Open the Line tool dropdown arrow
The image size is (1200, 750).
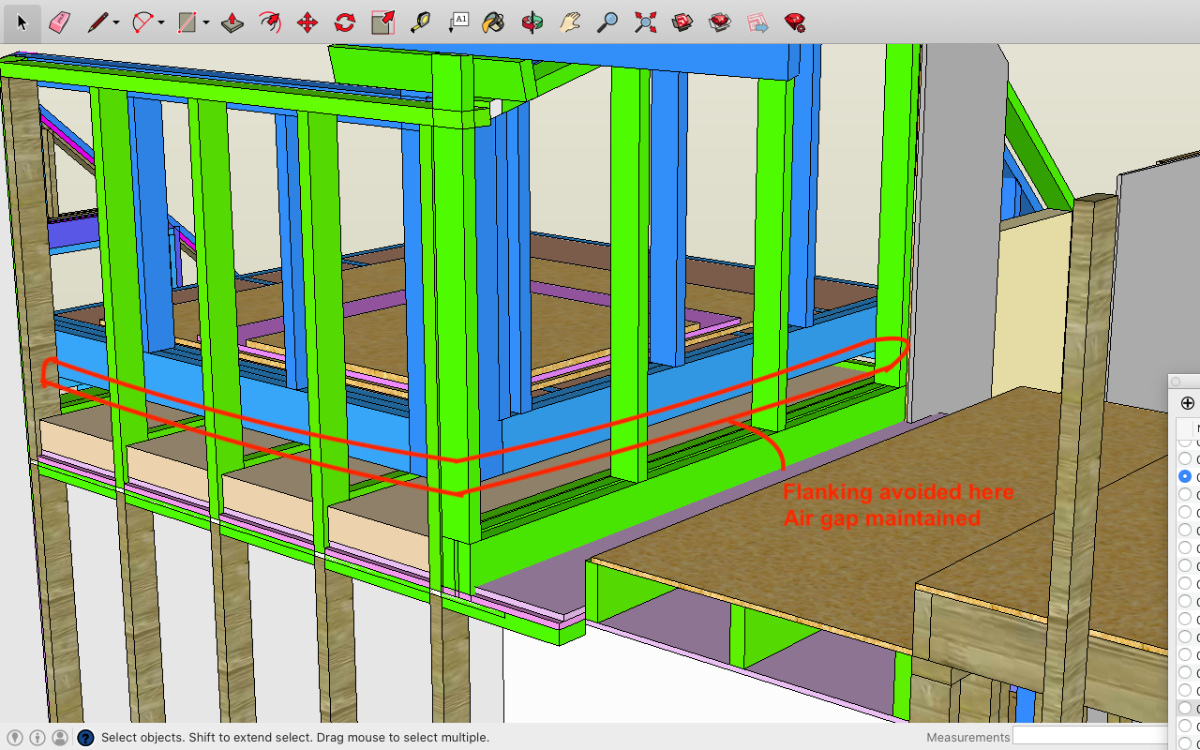[x=116, y=23]
